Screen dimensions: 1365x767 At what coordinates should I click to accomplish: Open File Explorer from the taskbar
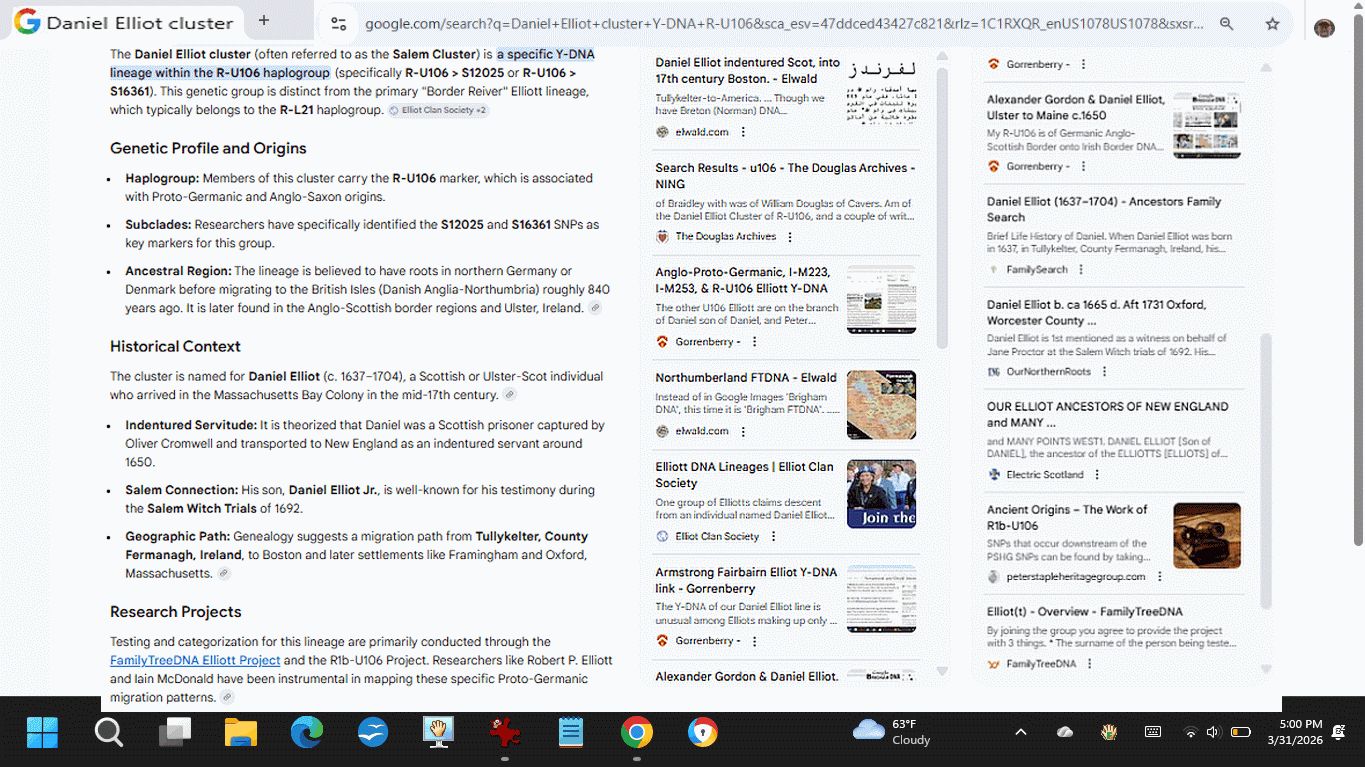point(241,732)
